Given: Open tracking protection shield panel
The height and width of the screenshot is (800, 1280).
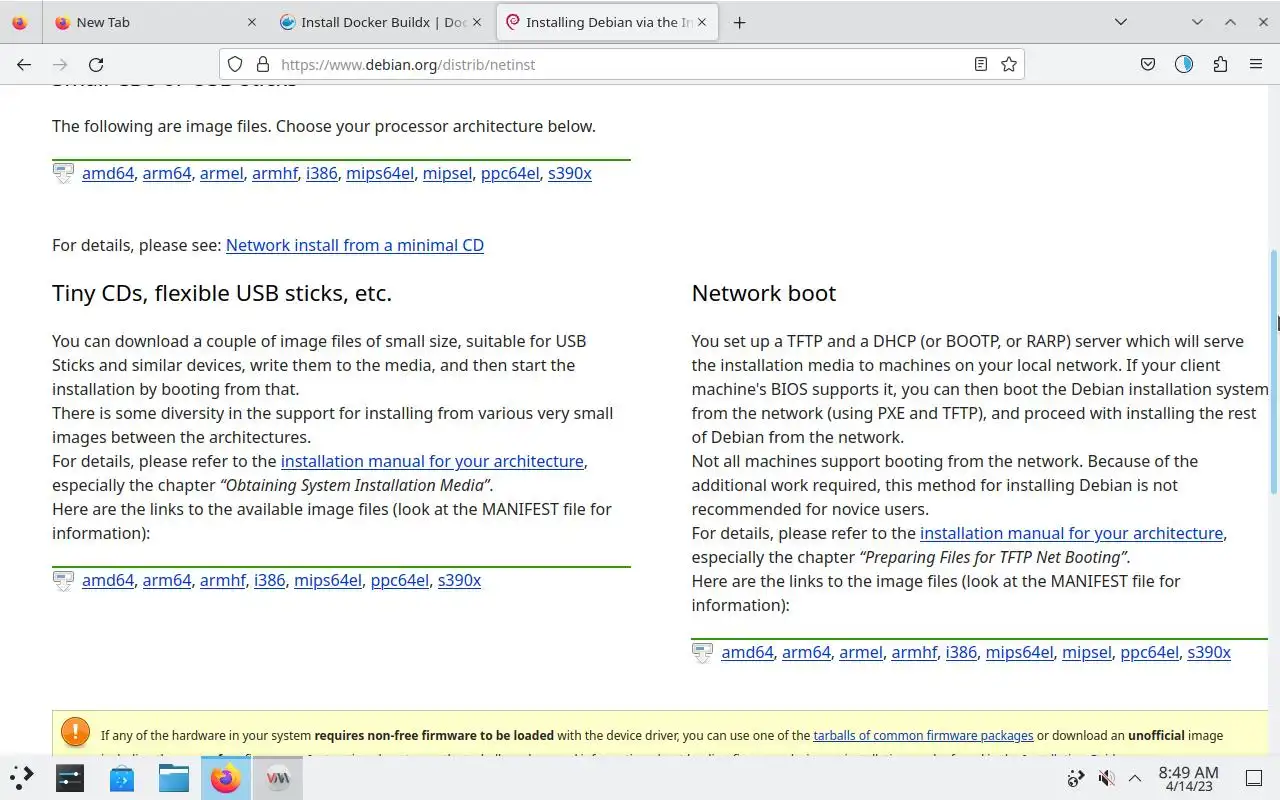Looking at the screenshot, I should [x=235, y=64].
